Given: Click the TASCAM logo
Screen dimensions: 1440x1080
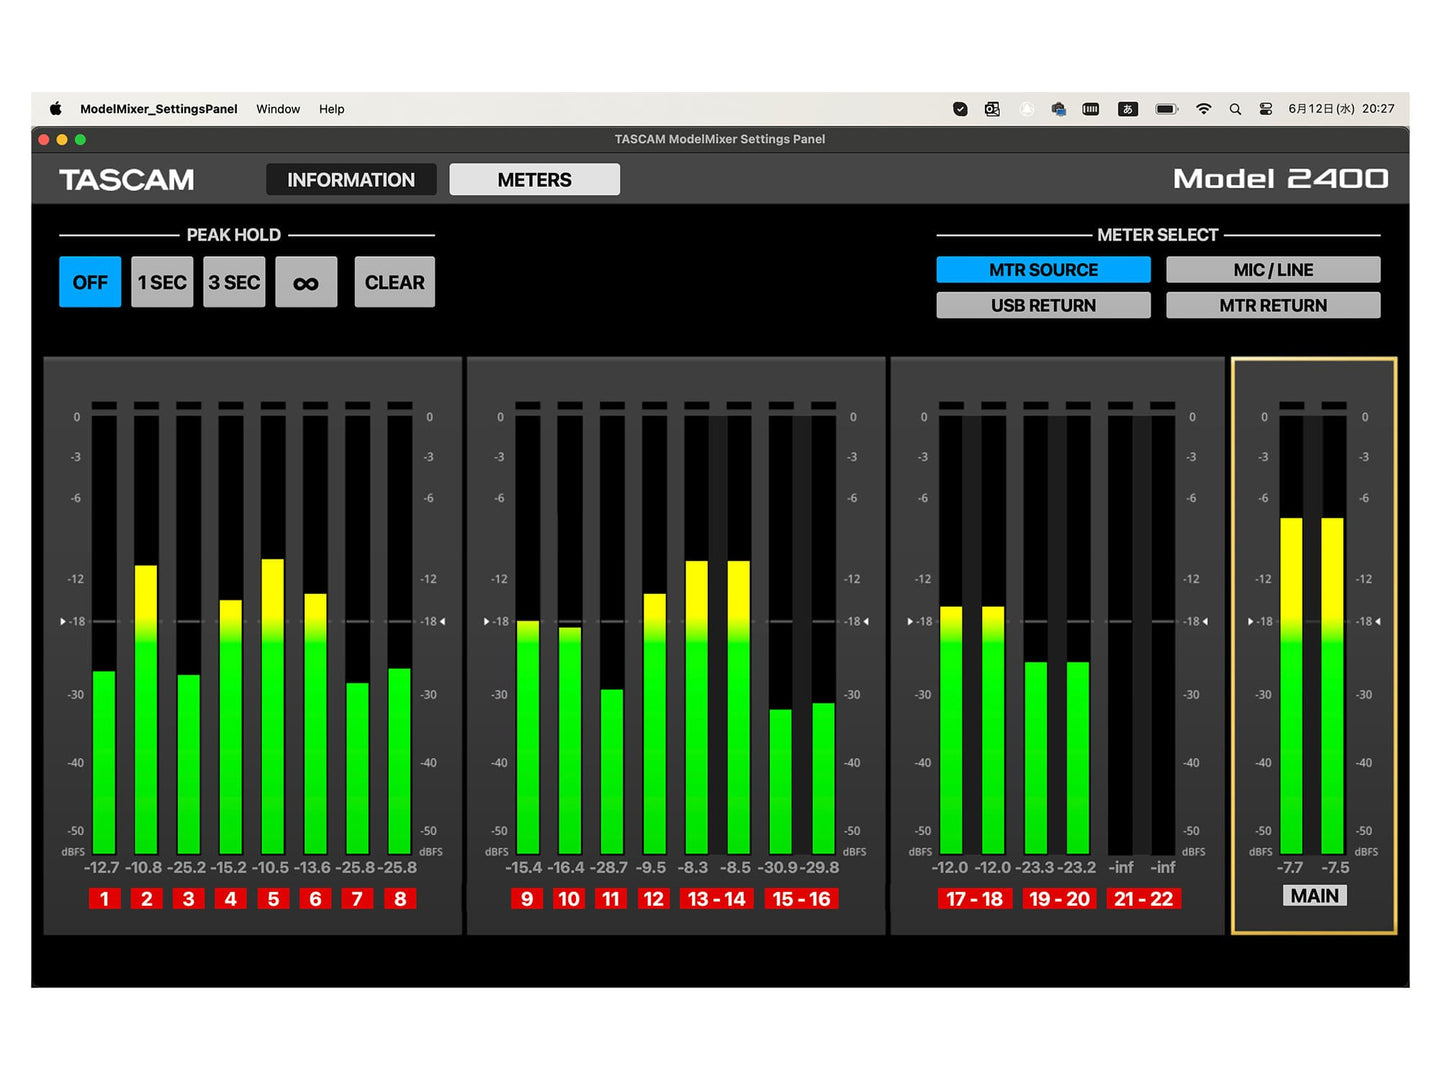Looking at the screenshot, I should [127, 180].
